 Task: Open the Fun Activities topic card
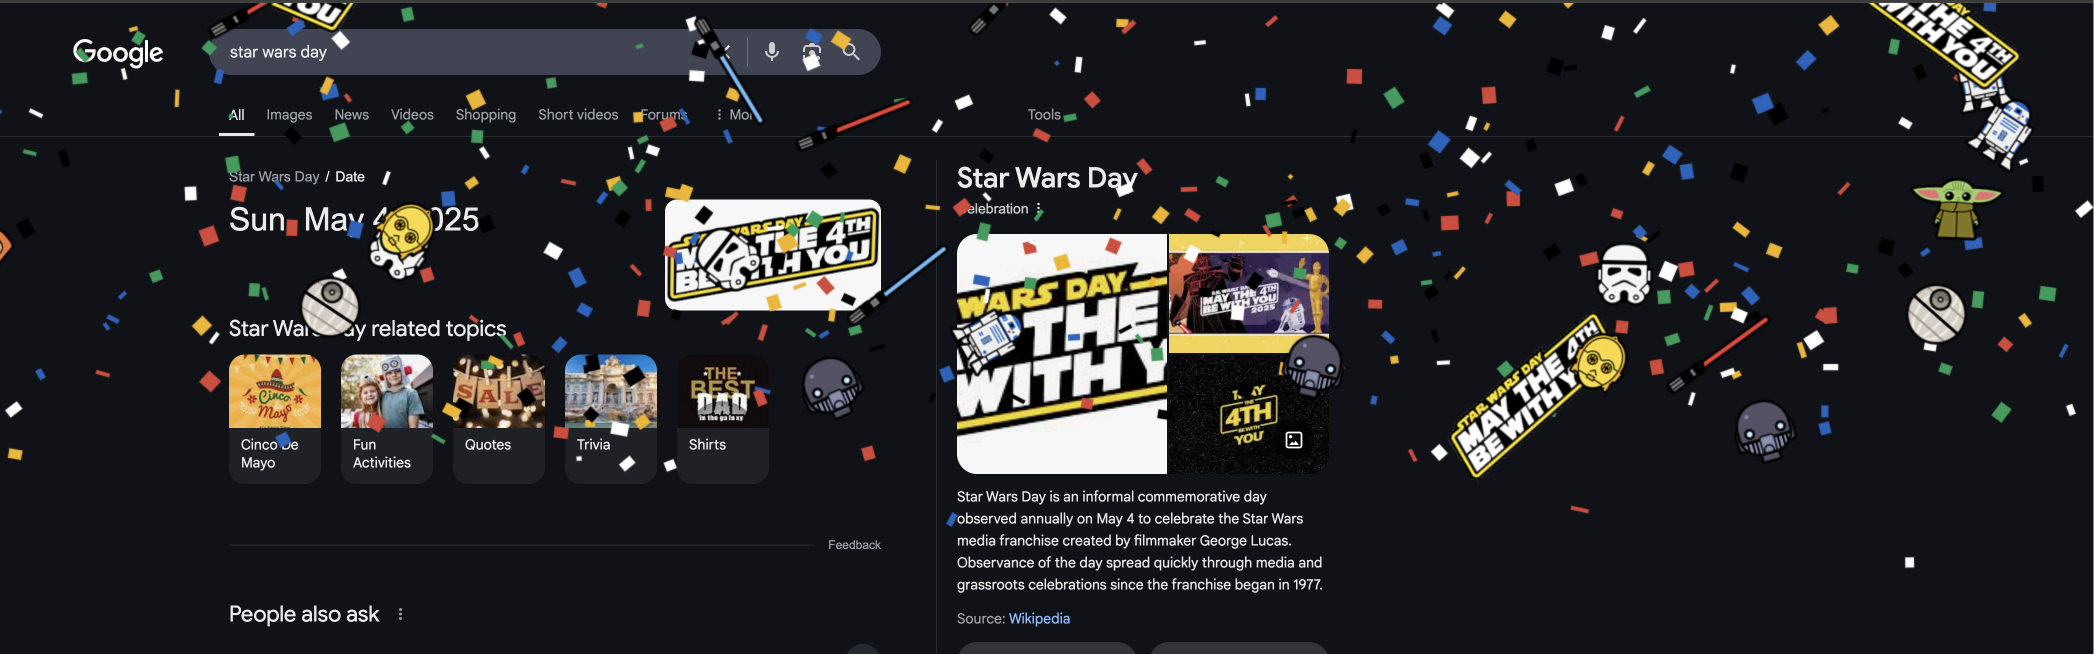tap(387, 419)
